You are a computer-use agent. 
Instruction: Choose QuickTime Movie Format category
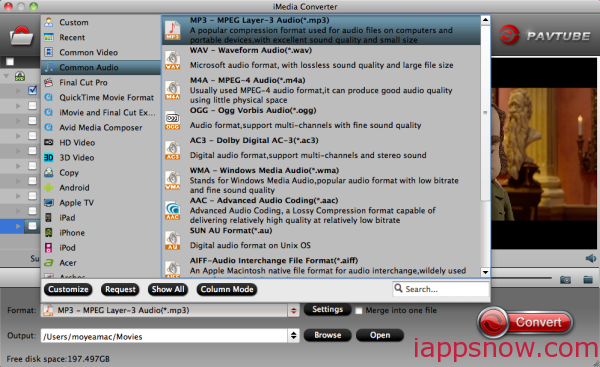[101, 97]
